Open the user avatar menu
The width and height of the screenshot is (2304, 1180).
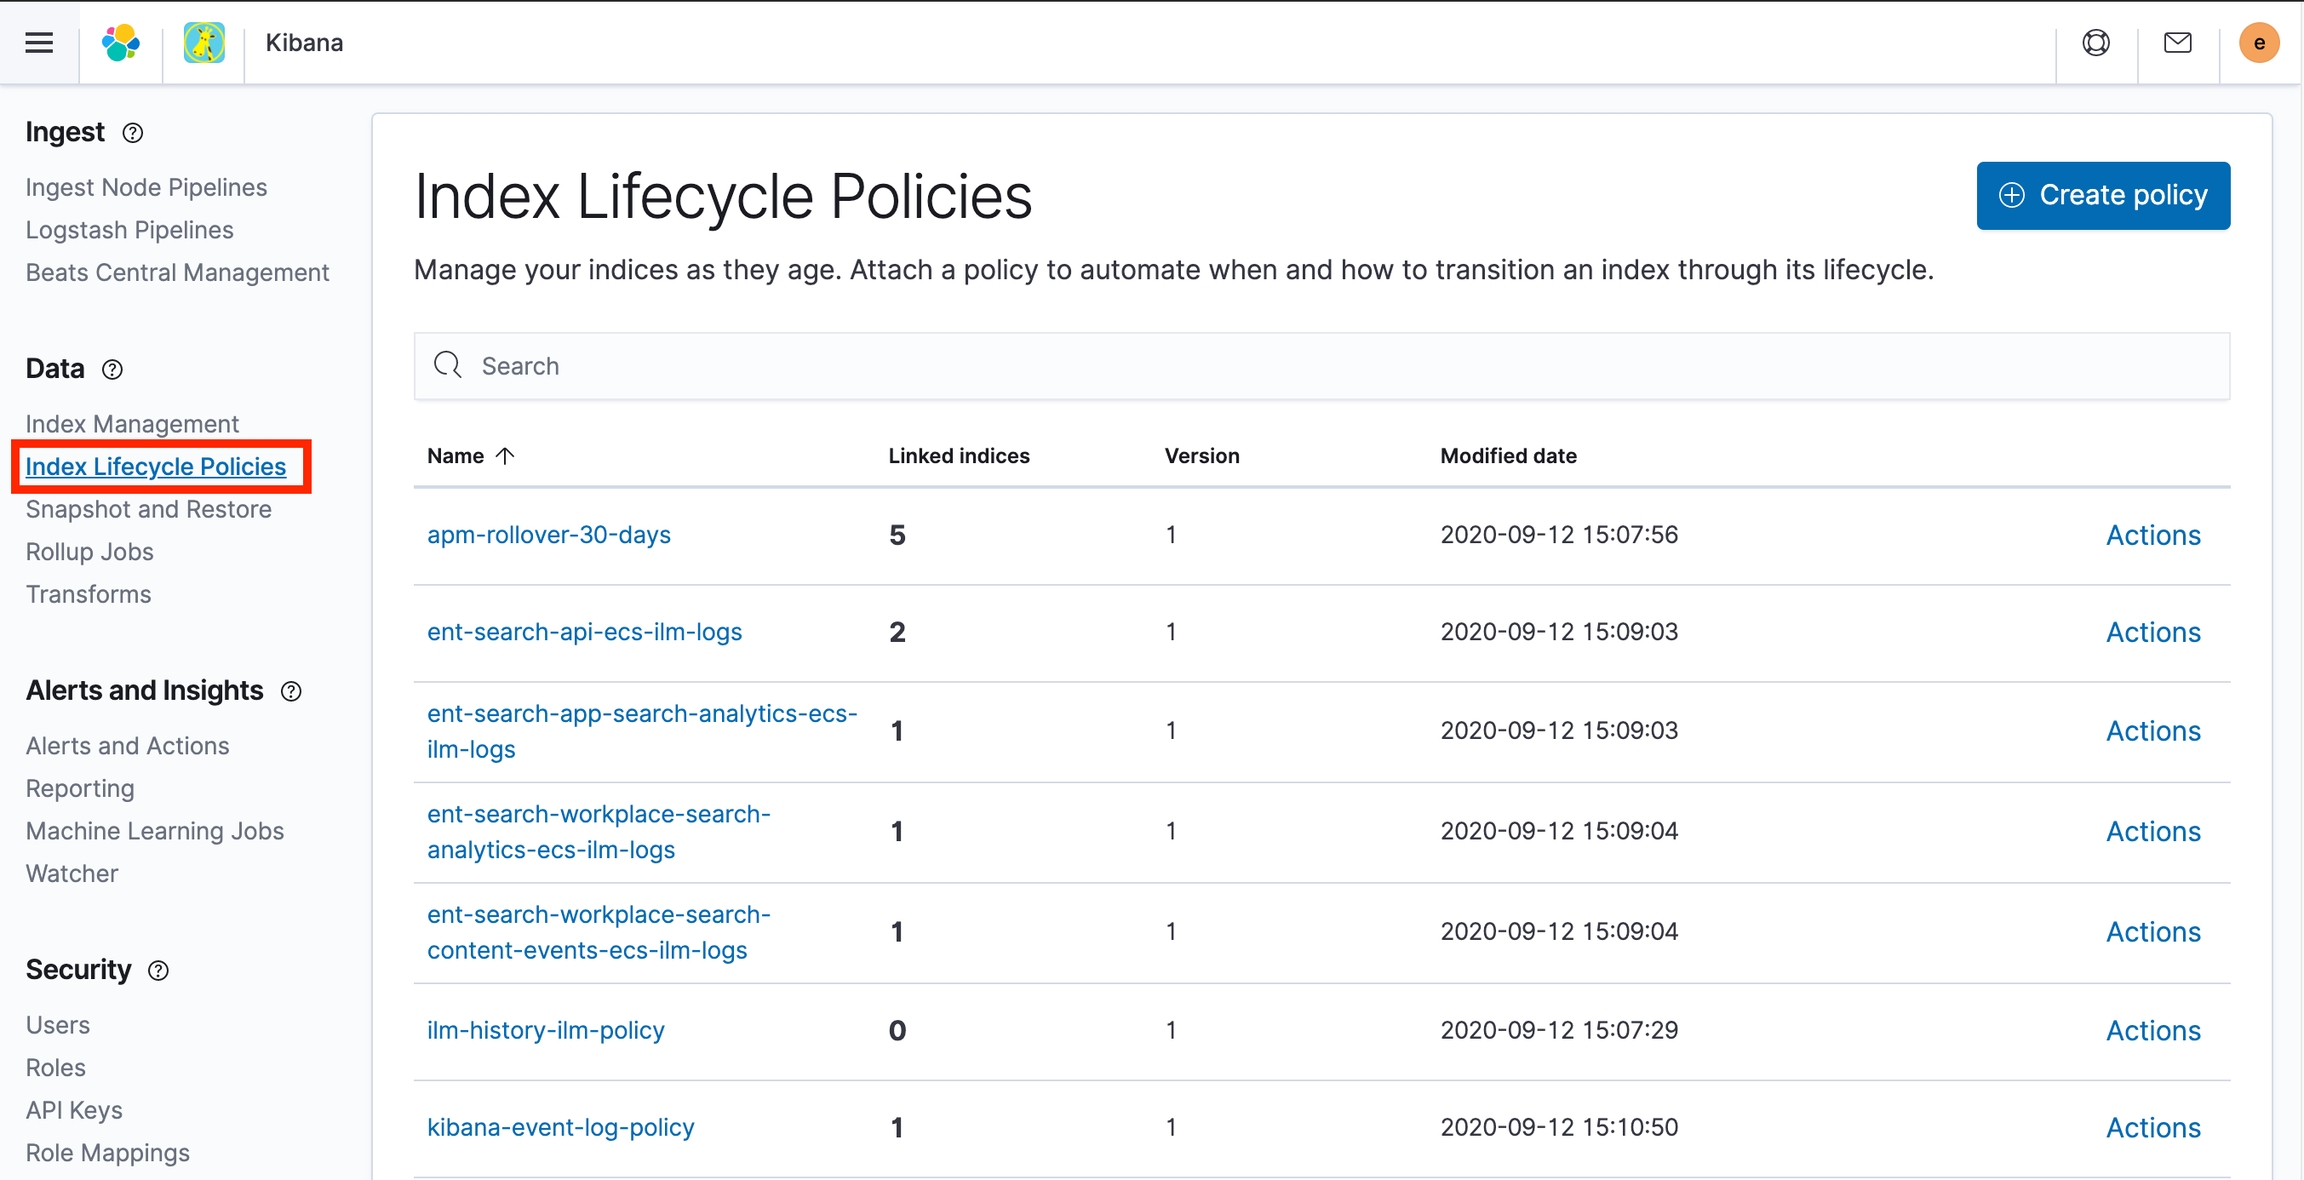click(2259, 42)
